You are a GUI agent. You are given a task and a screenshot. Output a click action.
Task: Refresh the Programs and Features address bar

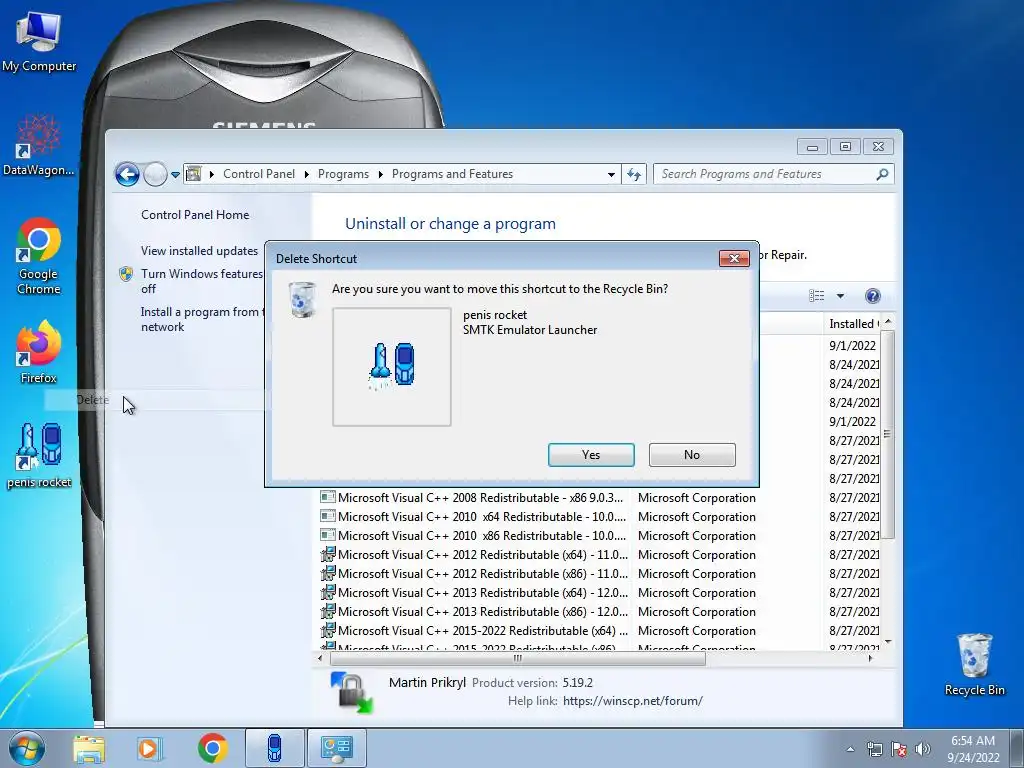coord(633,174)
